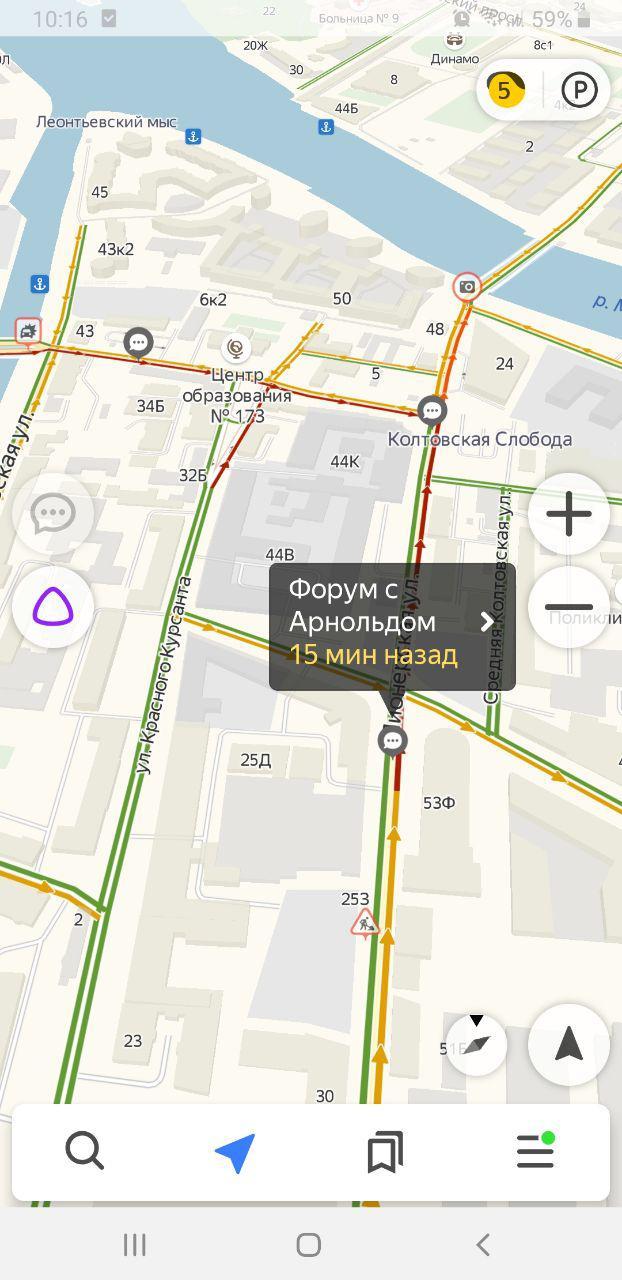Open bookmarks icon in bottom bar
622x1280 pixels.
point(385,1152)
